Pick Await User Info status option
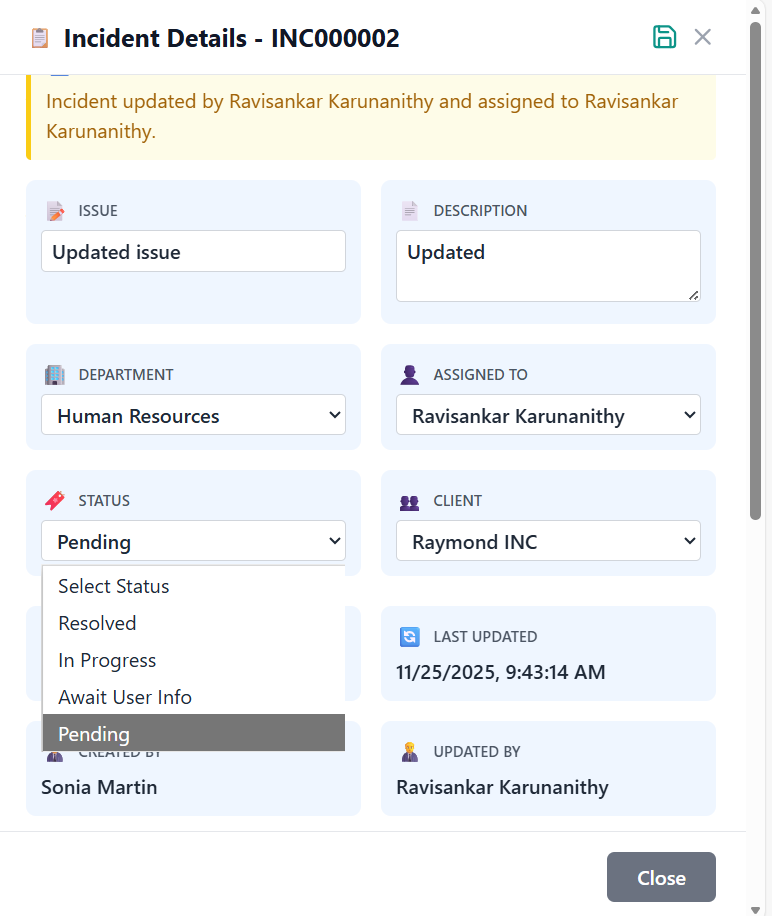The height and width of the screenshot is (916, 772). tap(125, 697)
